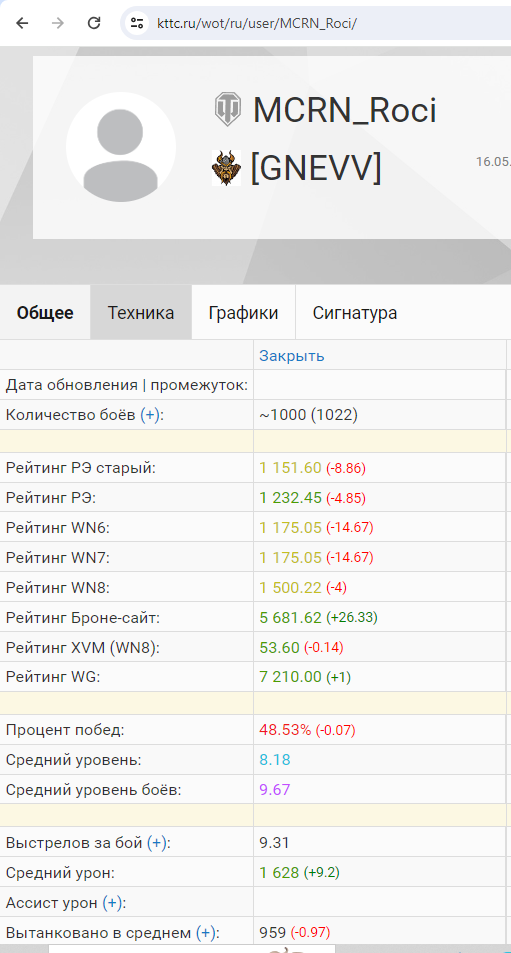This screenshot has height=953, width=511.
Task: Click the MCRN_Roci player name heading
Action: pyautogui.click(x=345, y=110)
